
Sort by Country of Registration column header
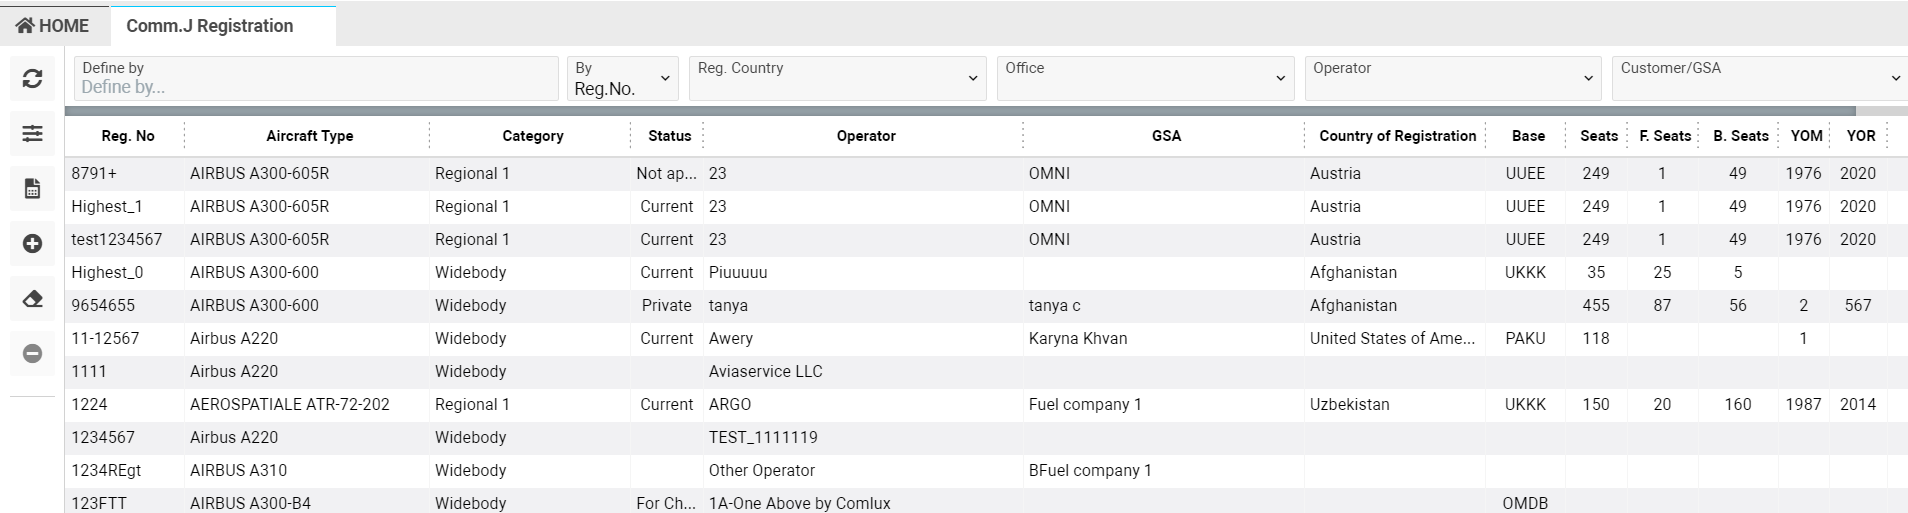coord(1396,136)
